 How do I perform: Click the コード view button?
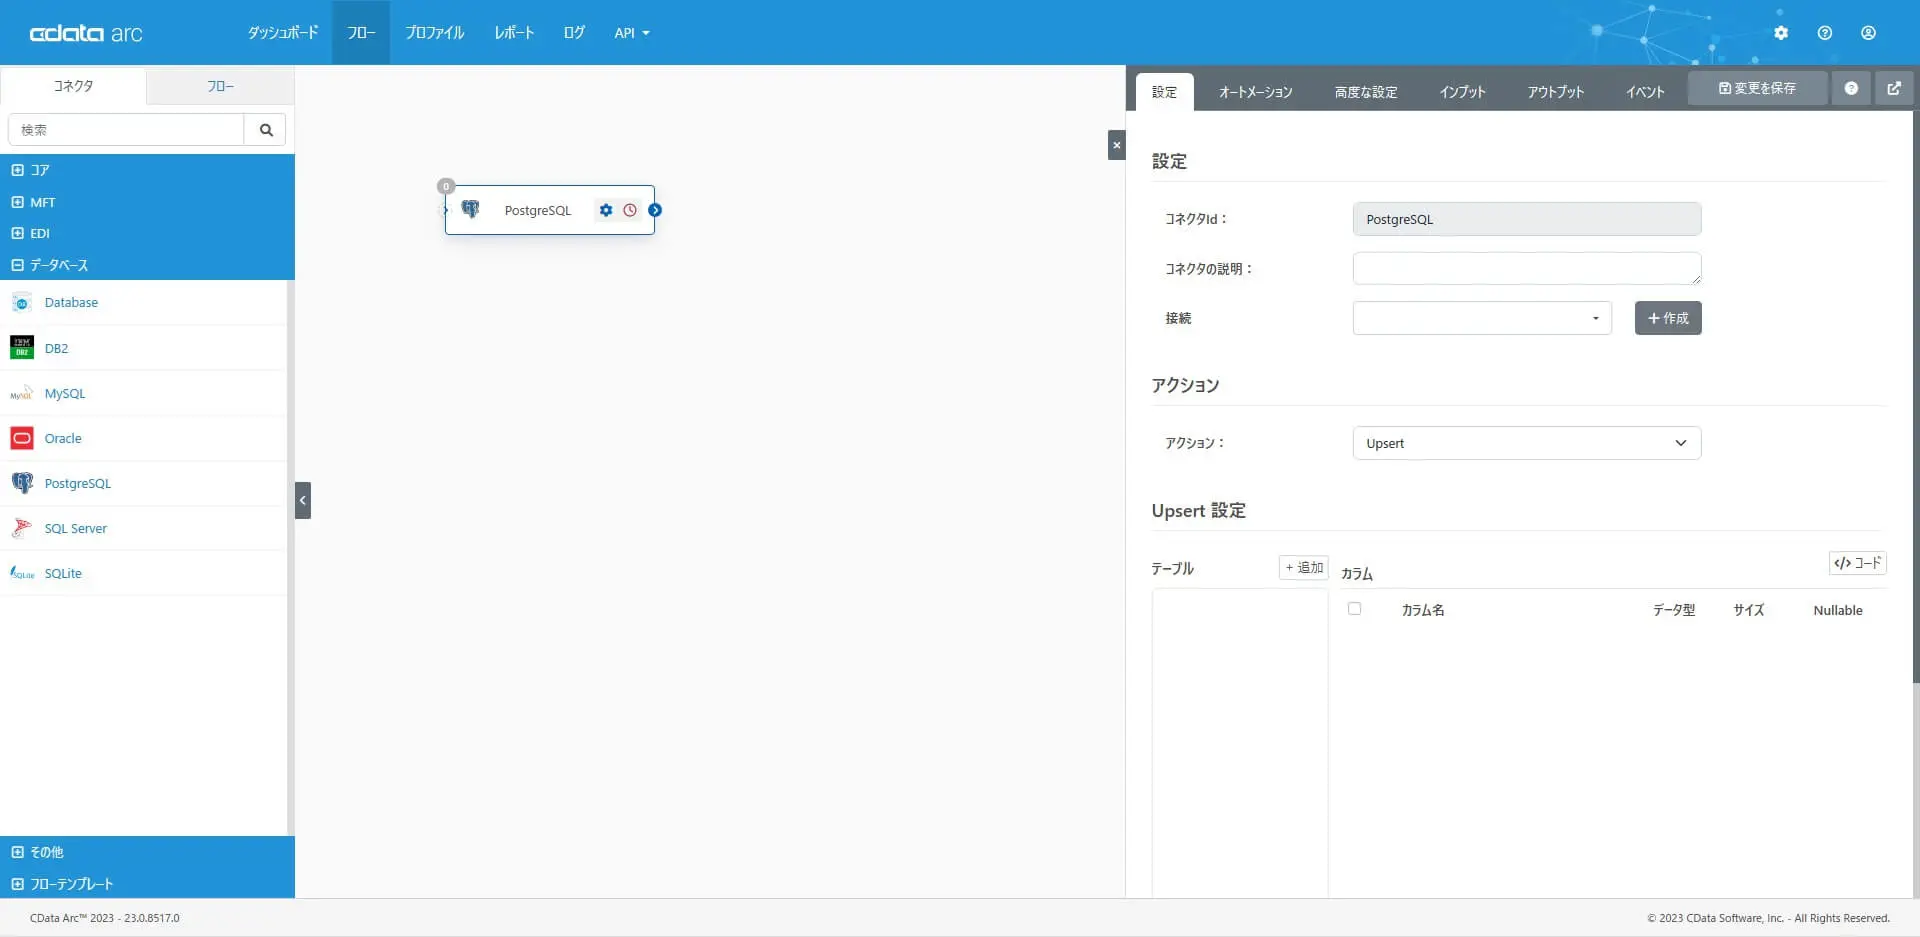[x=1858, y=563]
